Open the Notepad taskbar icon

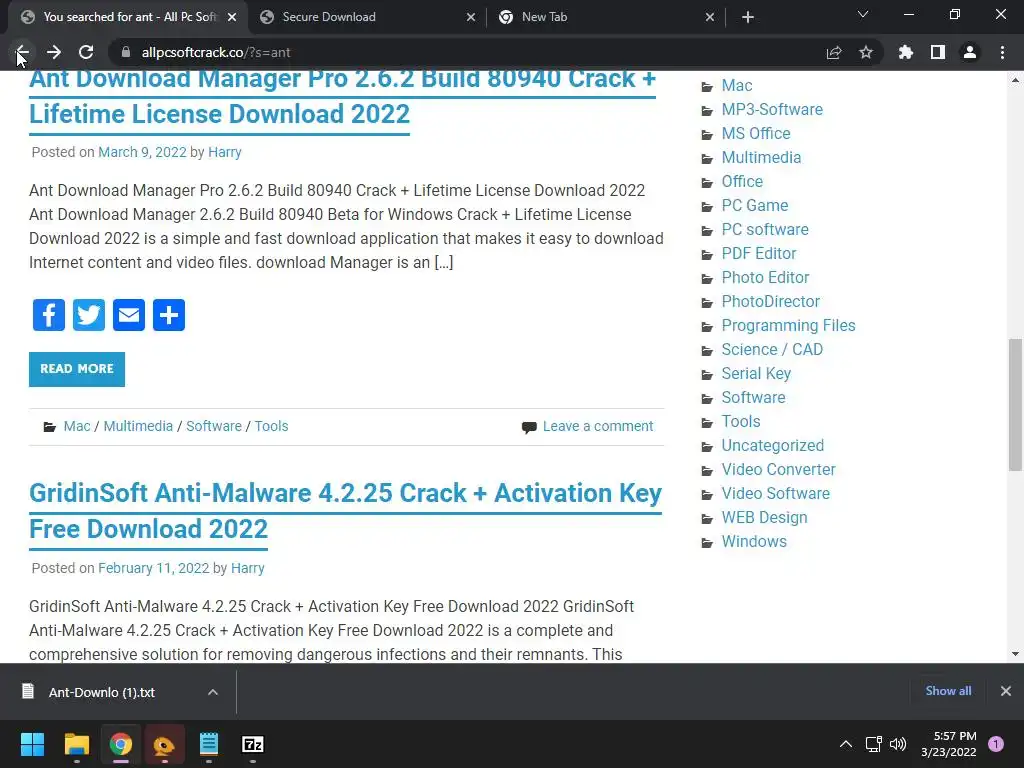point(208,744)
